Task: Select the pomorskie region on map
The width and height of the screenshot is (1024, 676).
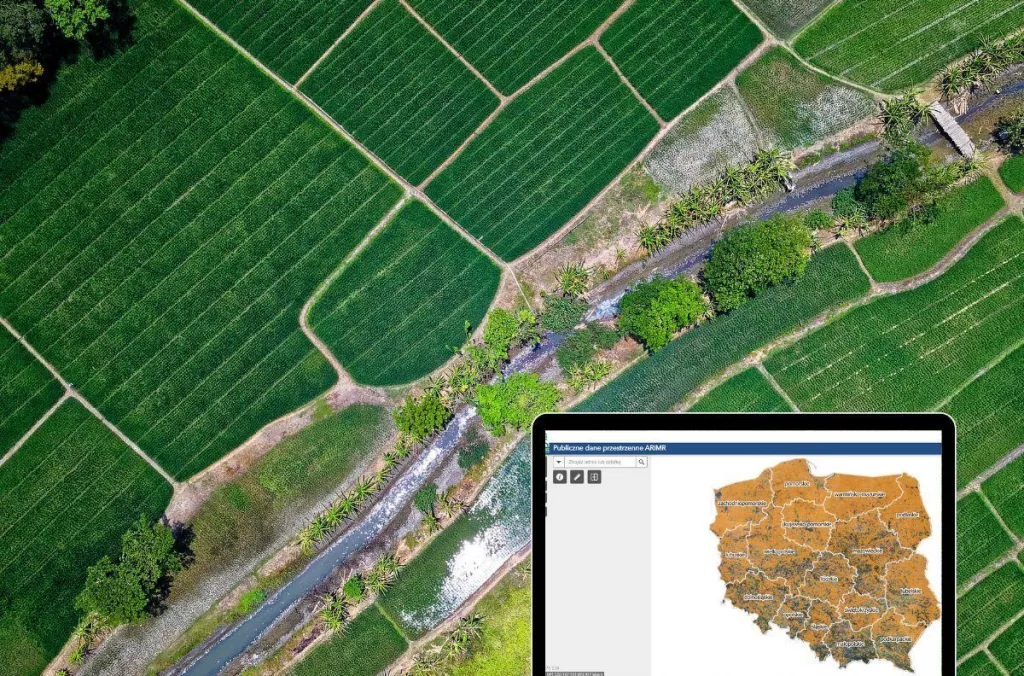Action: pos(797,483)
